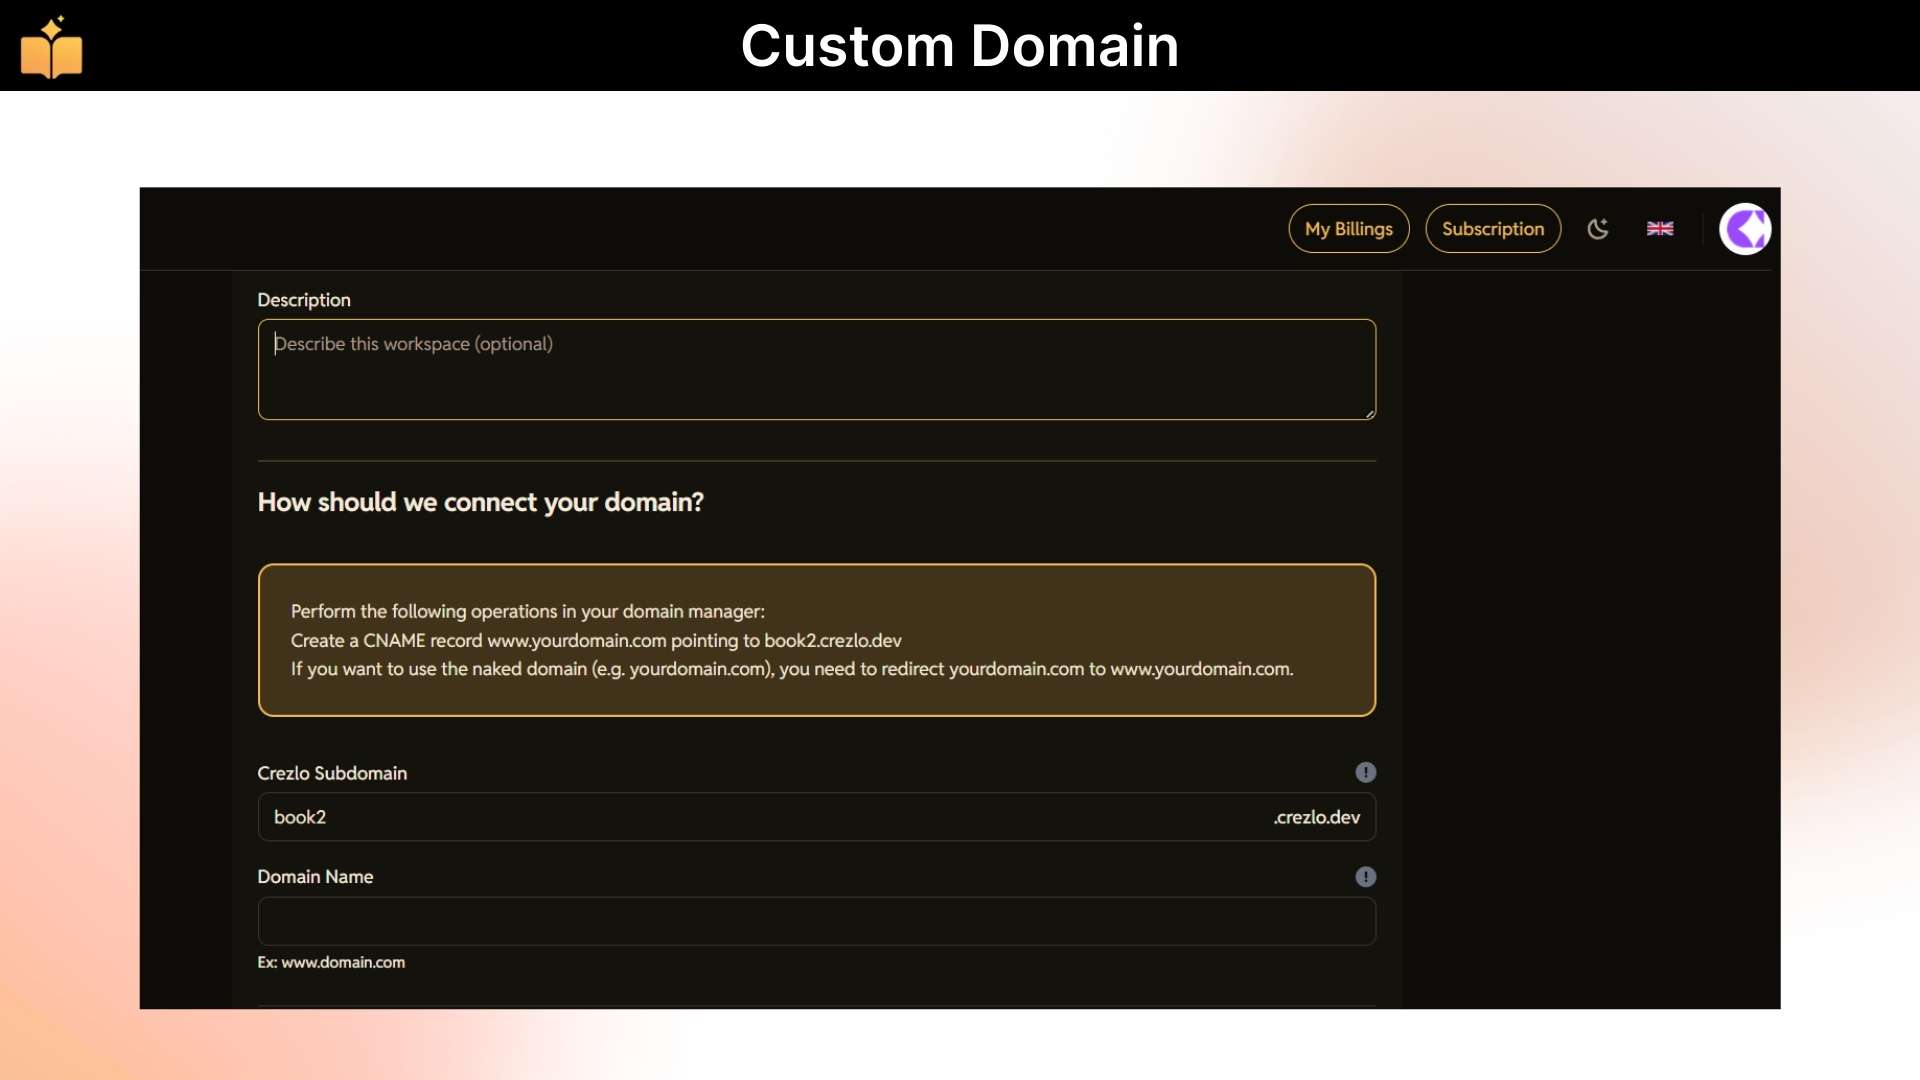Click the Domain Name info icon
The image size is (1920, 1080).
[x=1365, y=877]
